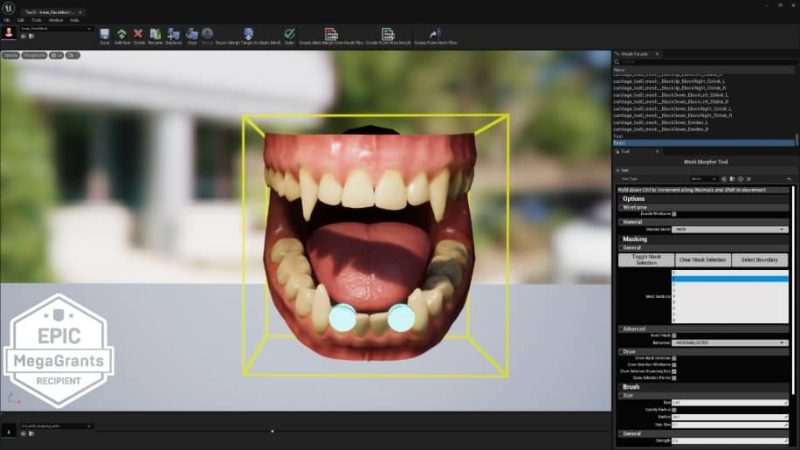The width and height of the screenshot is (800, 450).
Task: Toggle the Invert Mask checkbox
Action: [674, 336]
